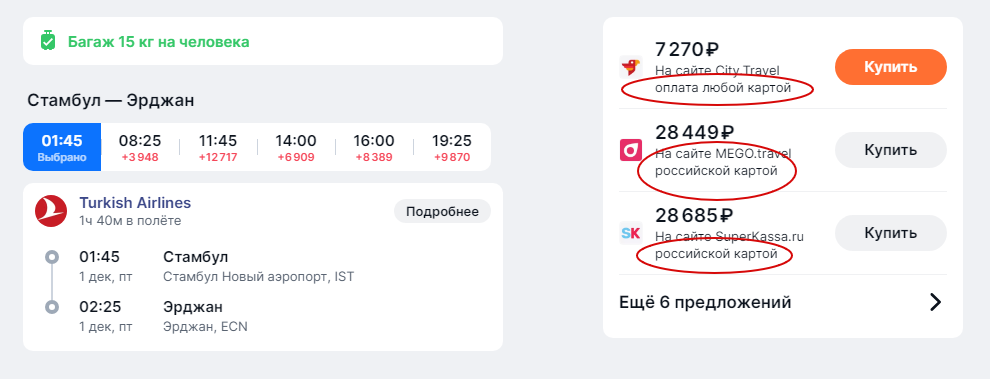Choose the 11:45 departure time option
Viewport: 990px width, 379px height.
[x=218, y=147]
